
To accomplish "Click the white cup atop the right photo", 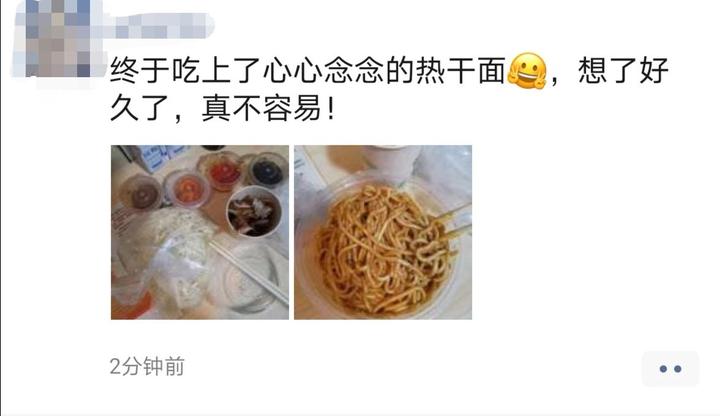I will pyautogui.click(x=392, y=161).
